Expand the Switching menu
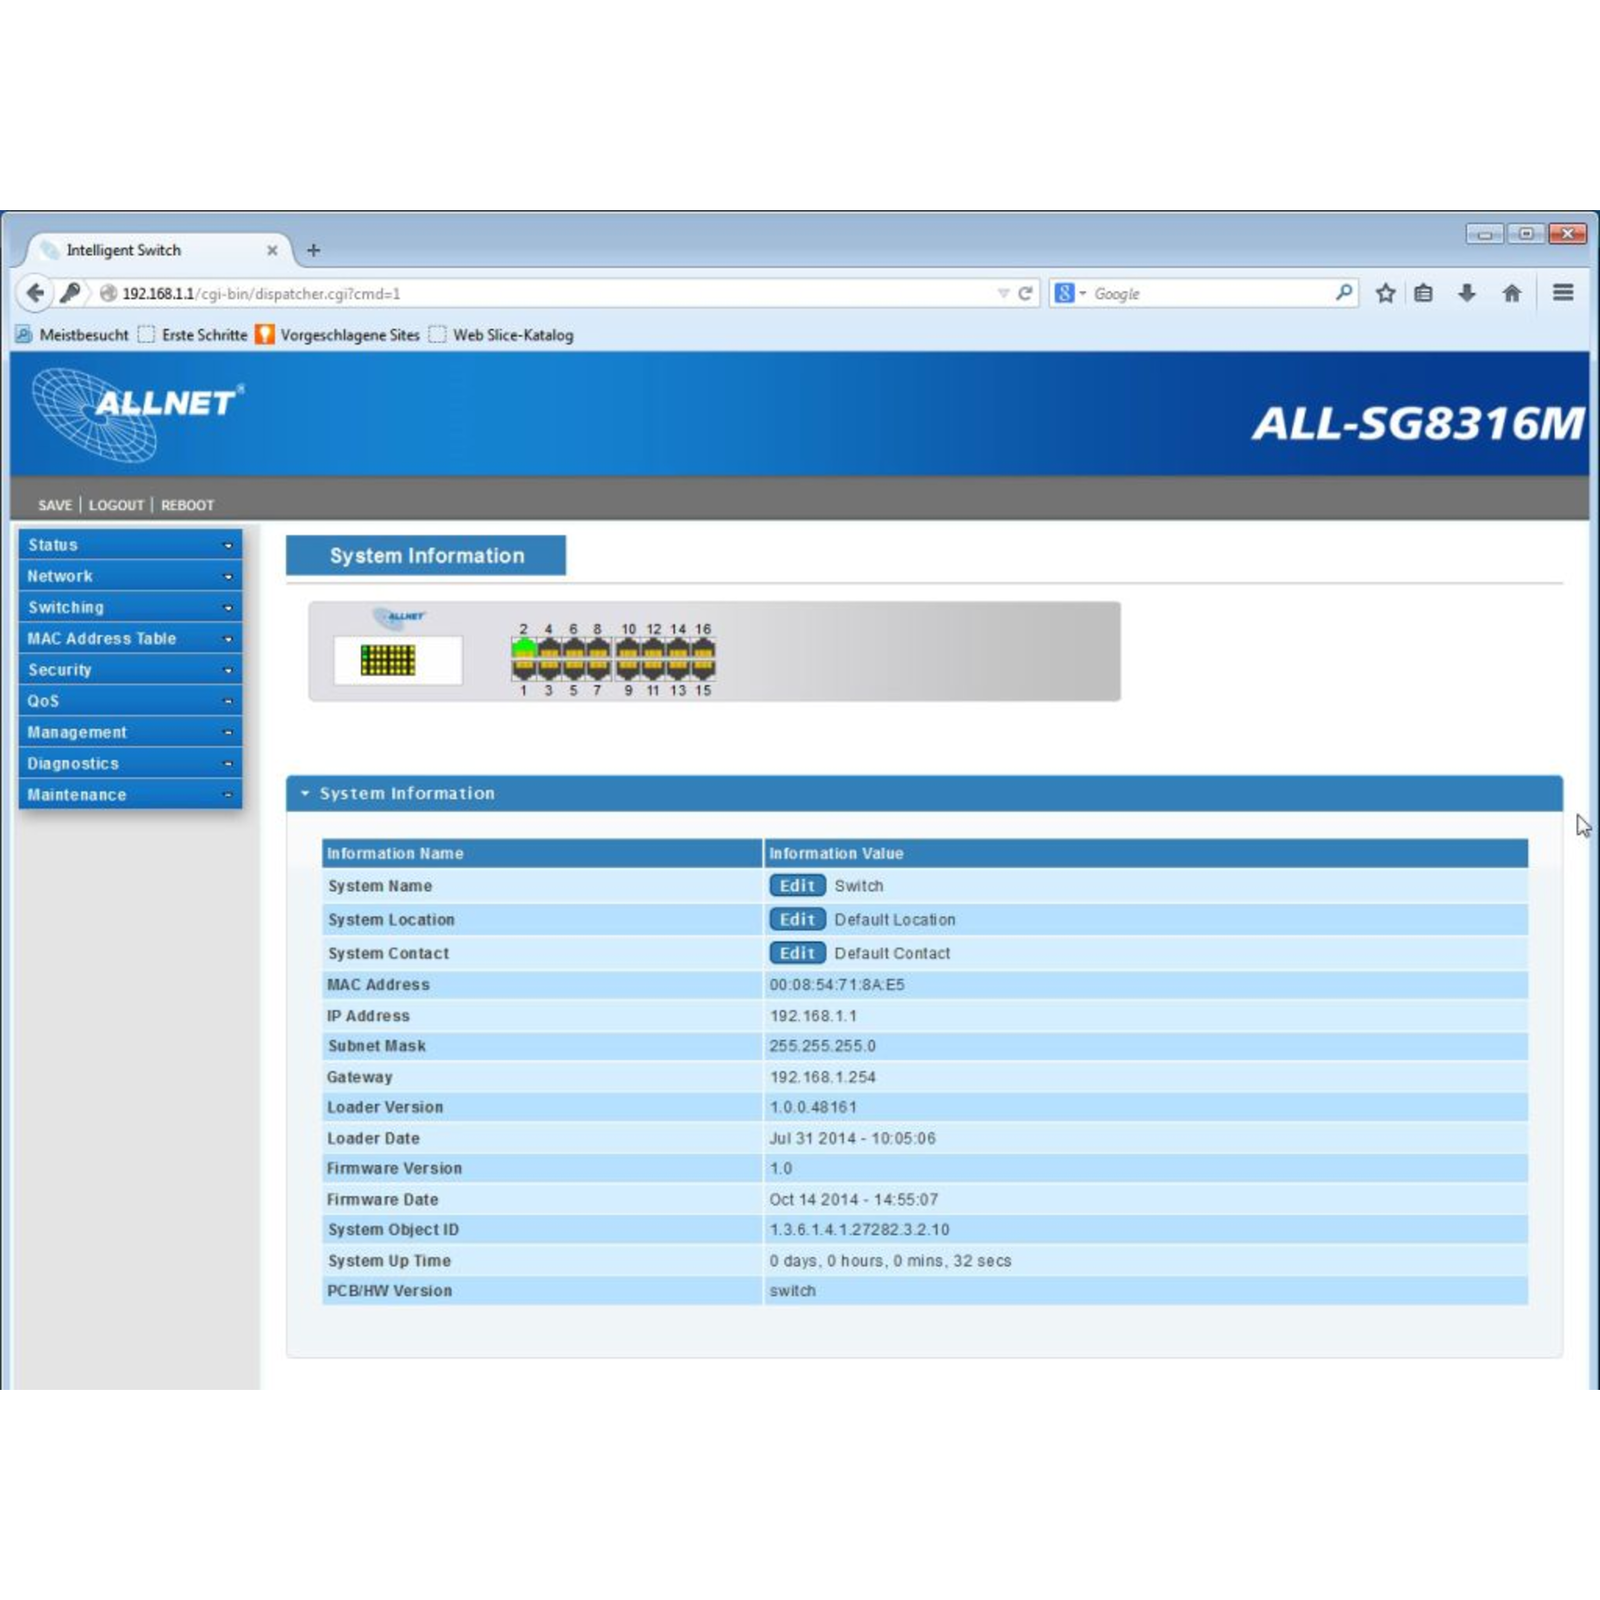The height and width of the screenshot is (1600, 1600). [130, 607]
